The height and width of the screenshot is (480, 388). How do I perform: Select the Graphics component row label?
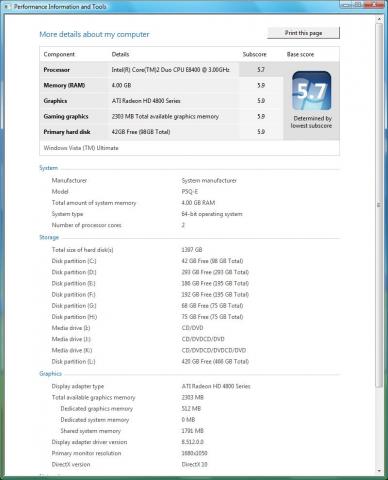pyautogui.click(x=55, y=101)
